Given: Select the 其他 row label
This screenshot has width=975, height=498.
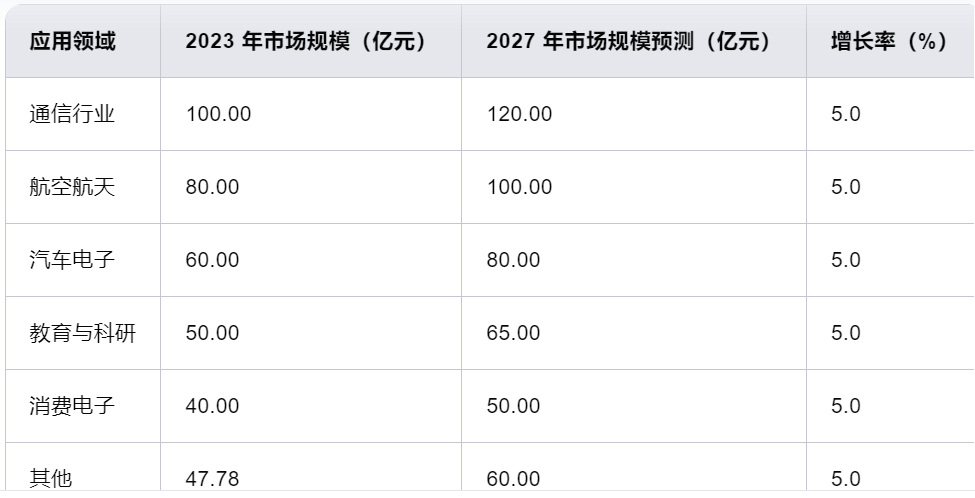Looking at the screenshot, I should (51, 479).
